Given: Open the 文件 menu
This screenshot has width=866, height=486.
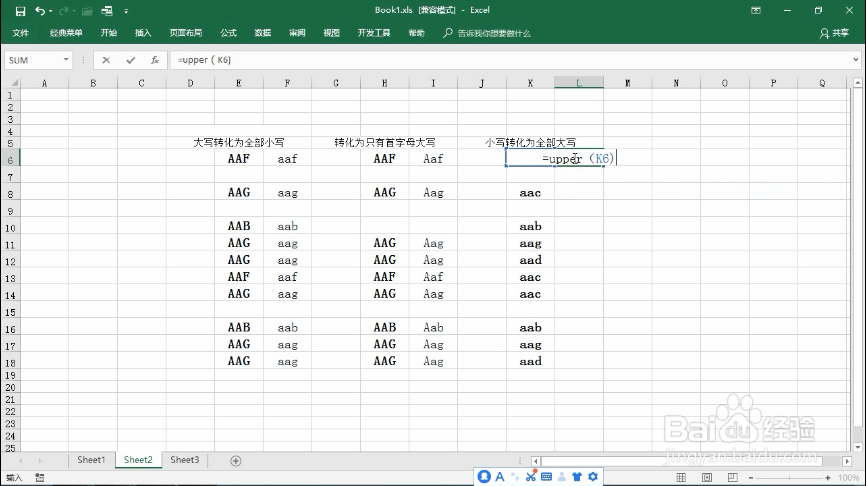Looking at the screenshot, I should (20, 33).
